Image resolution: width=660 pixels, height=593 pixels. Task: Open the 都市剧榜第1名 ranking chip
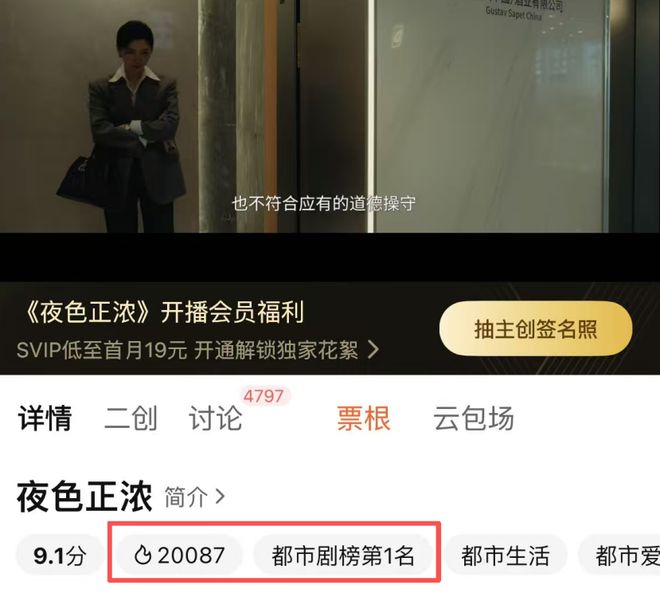click(x=343, y=555)
